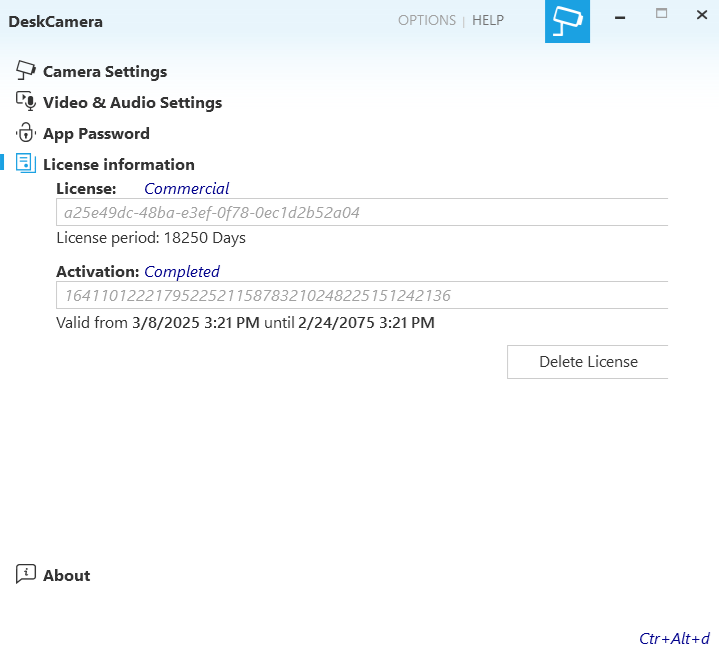Click the License information document icon
This screenshot has width=719, height=658.
coord(26,164)
